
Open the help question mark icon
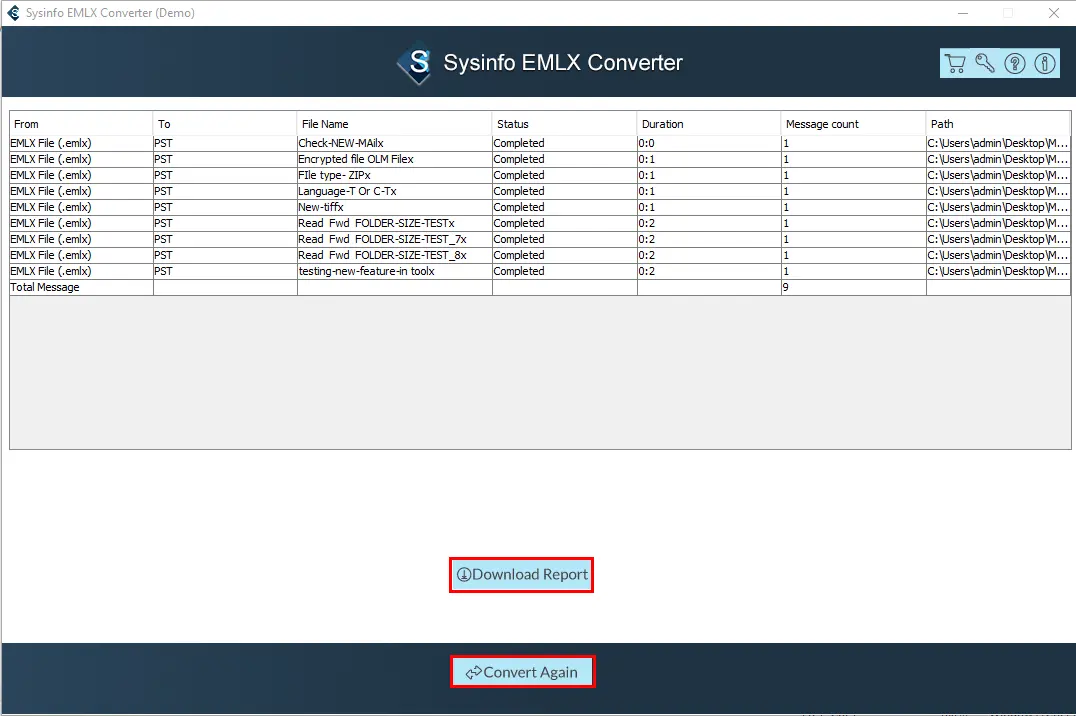1015,63
